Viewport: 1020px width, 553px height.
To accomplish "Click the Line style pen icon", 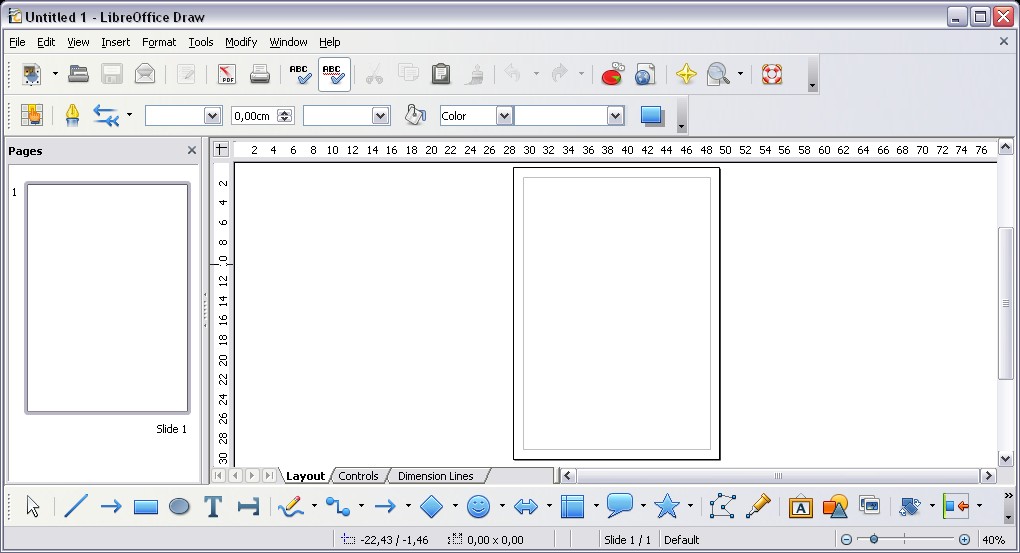I will point(72,116).
